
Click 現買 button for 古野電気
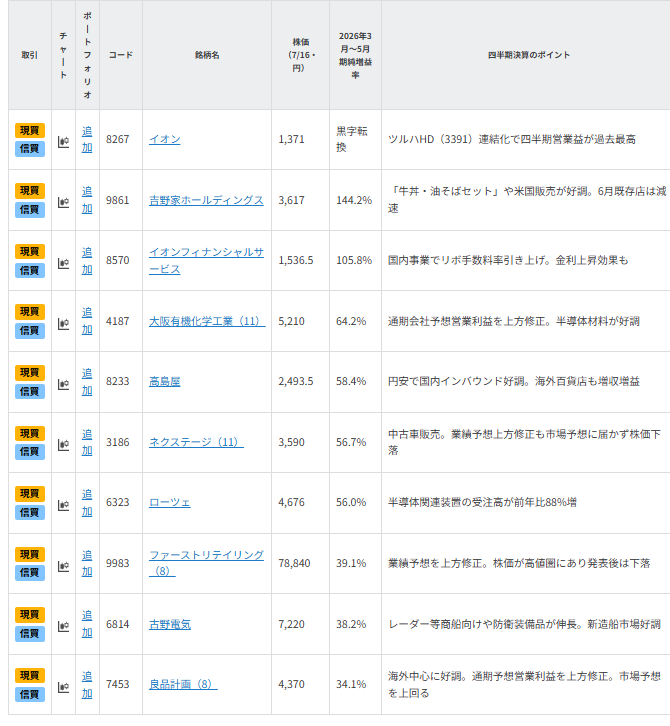[x=30, y=615]
